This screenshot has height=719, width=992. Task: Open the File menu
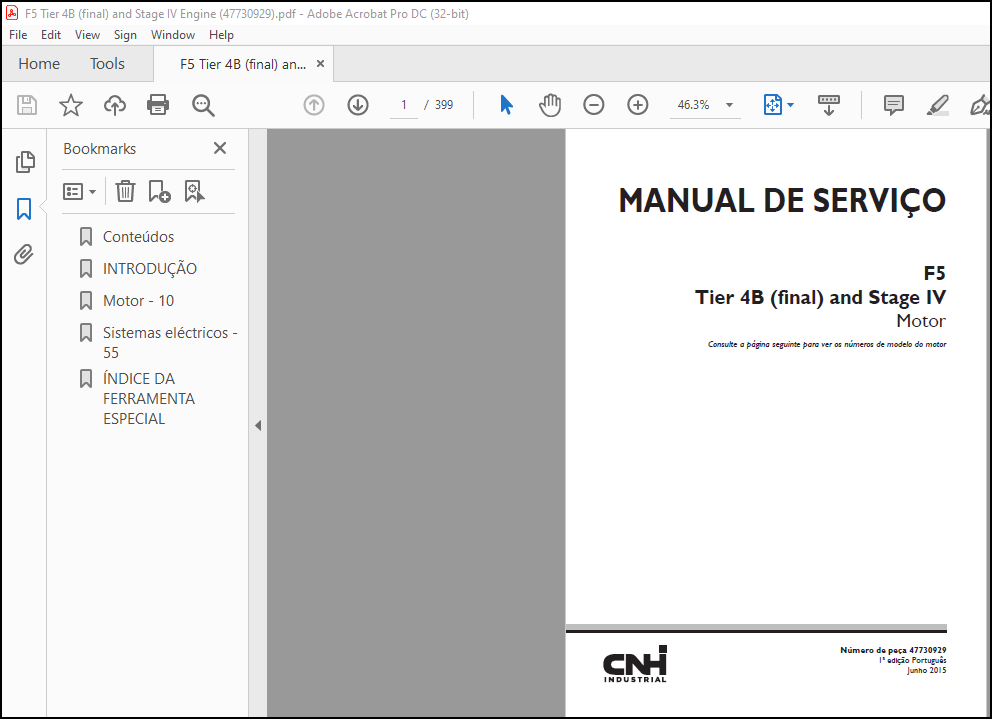tap(18, 35)
